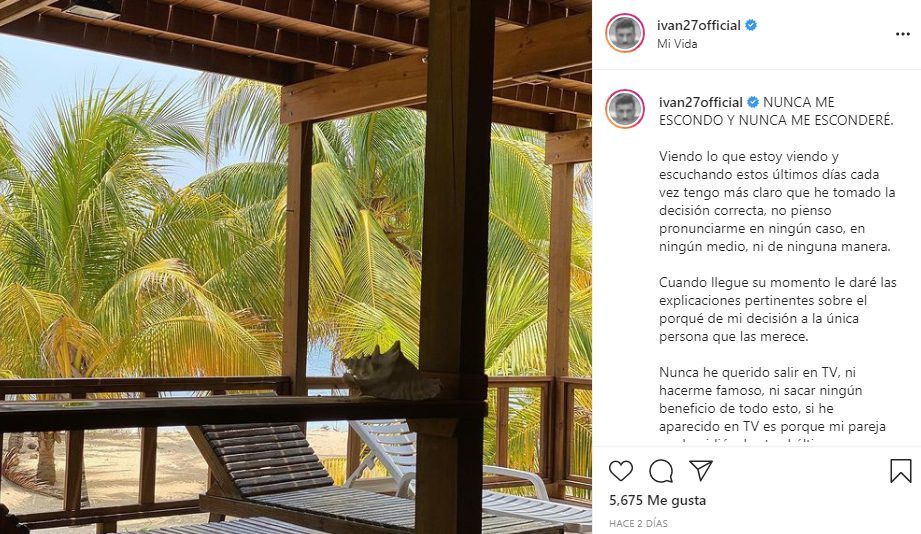921x534 pixels.
Task: Click the paragraph starting Cuando llegue su
Action: click(778, 310)
